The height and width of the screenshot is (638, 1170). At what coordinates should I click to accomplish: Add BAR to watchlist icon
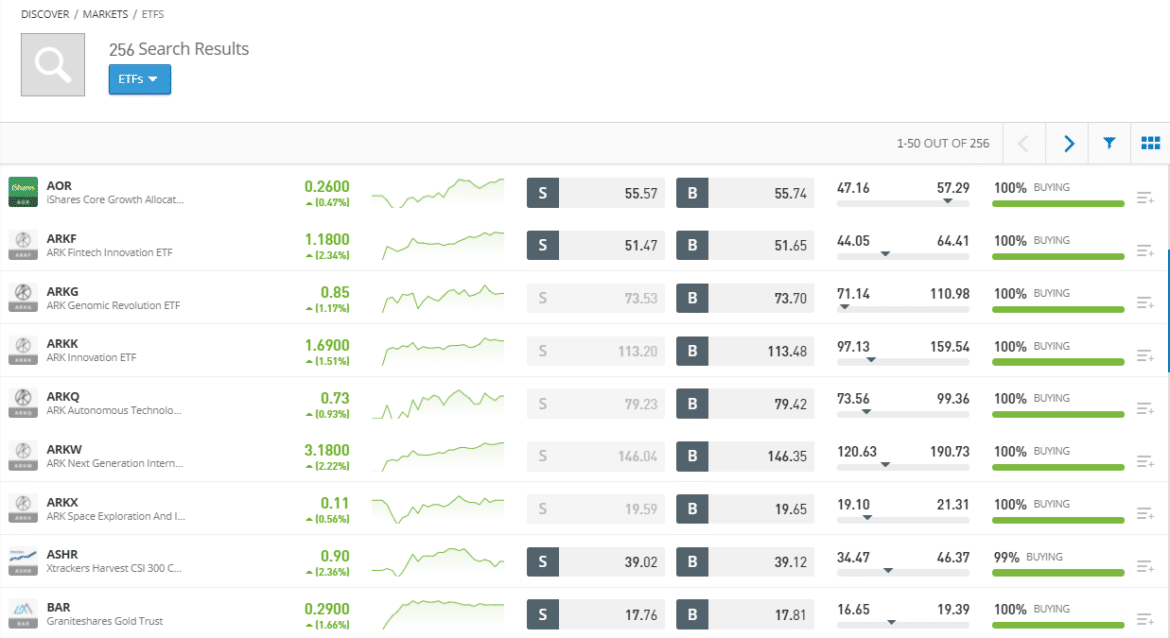click(1145, 618)
